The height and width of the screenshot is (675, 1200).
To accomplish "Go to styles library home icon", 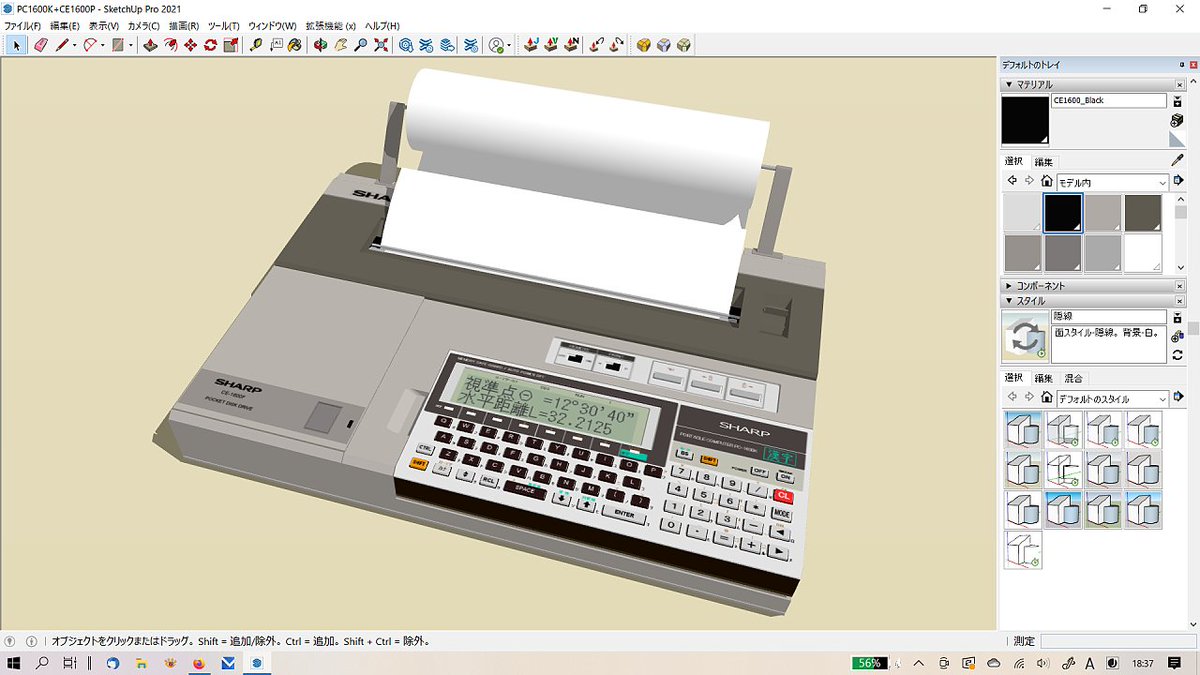I will pos(1046,398).
